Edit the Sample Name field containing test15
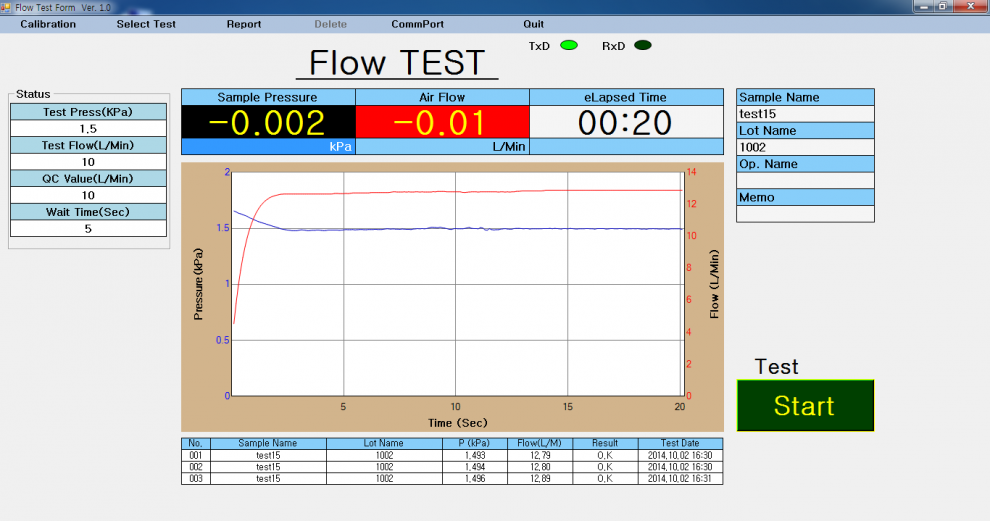Image resolution: width=990 pixels, height=521 pixels. [x=805, y=114]
